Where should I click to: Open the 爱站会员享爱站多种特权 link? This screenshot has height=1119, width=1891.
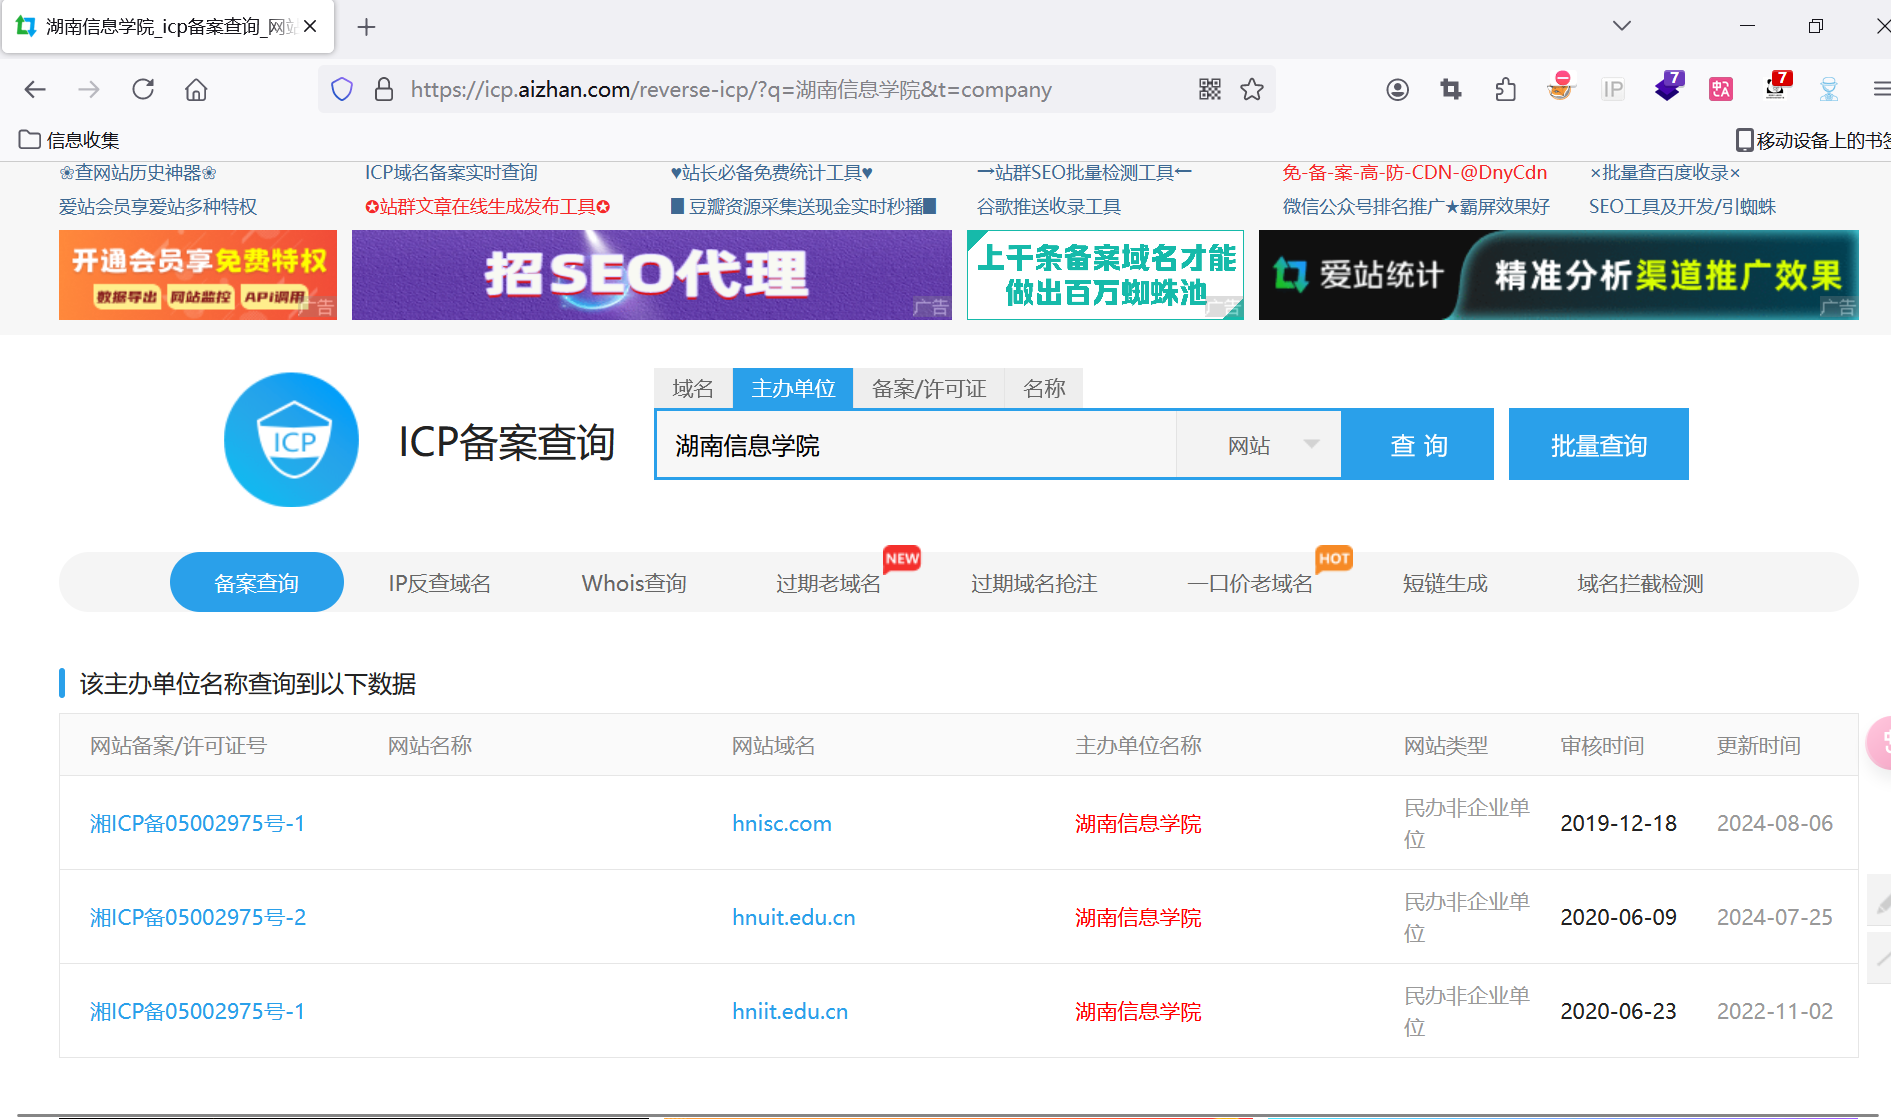pos(158,207)
